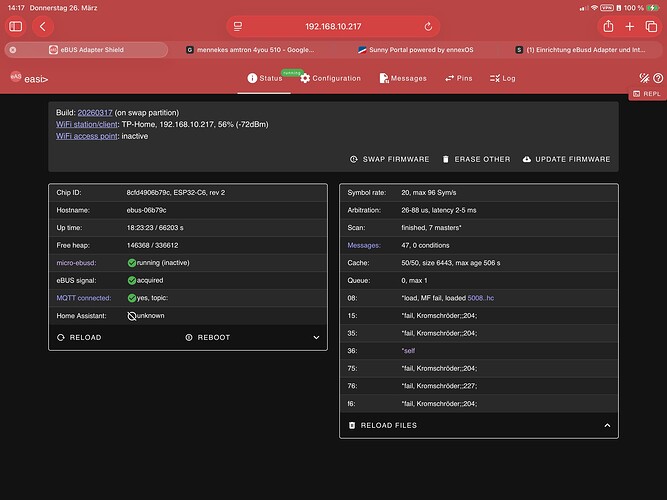
Task: Click the Chip ID value 8cfd4906b79c
Action: point(176,193)
